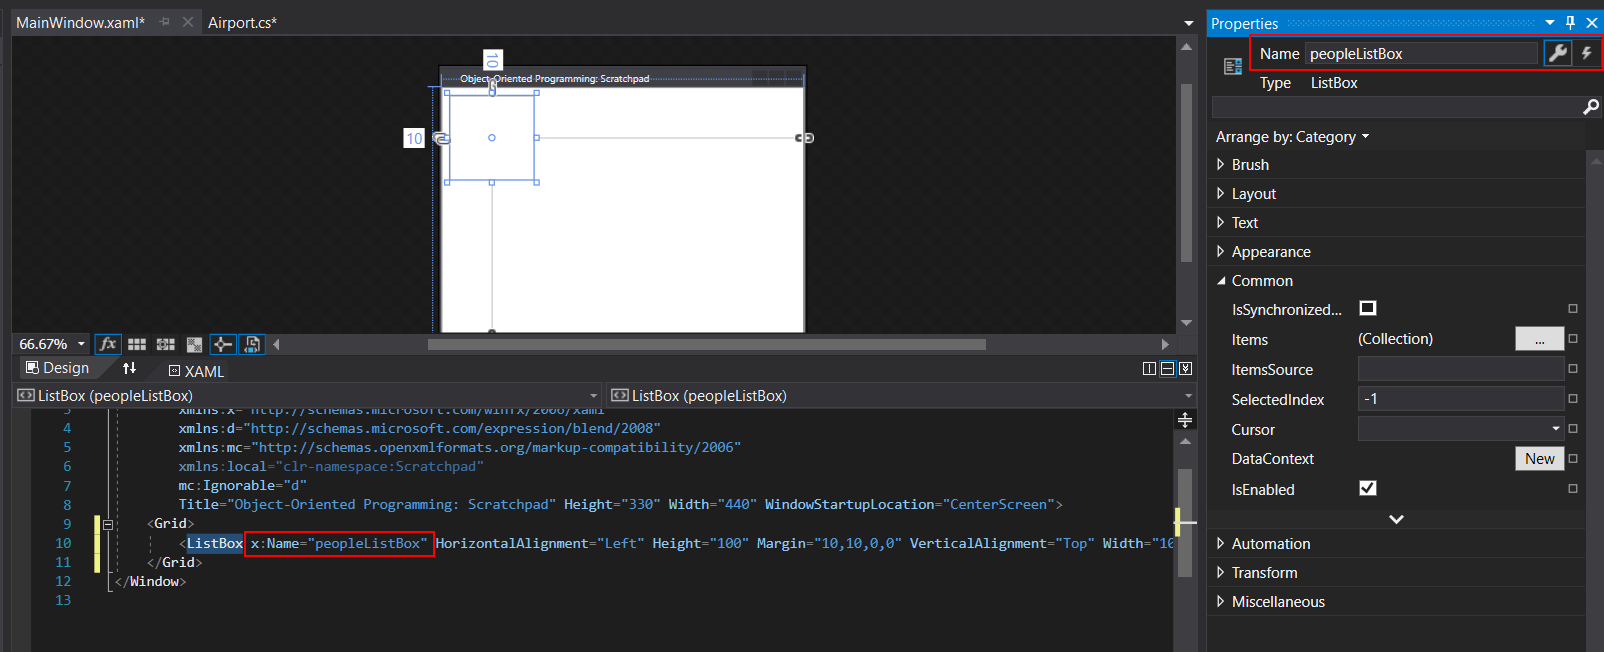Close the MainWindow.xaml tab
The image size is (1604, 652).
pyautogui.click(x=187, y=22)
